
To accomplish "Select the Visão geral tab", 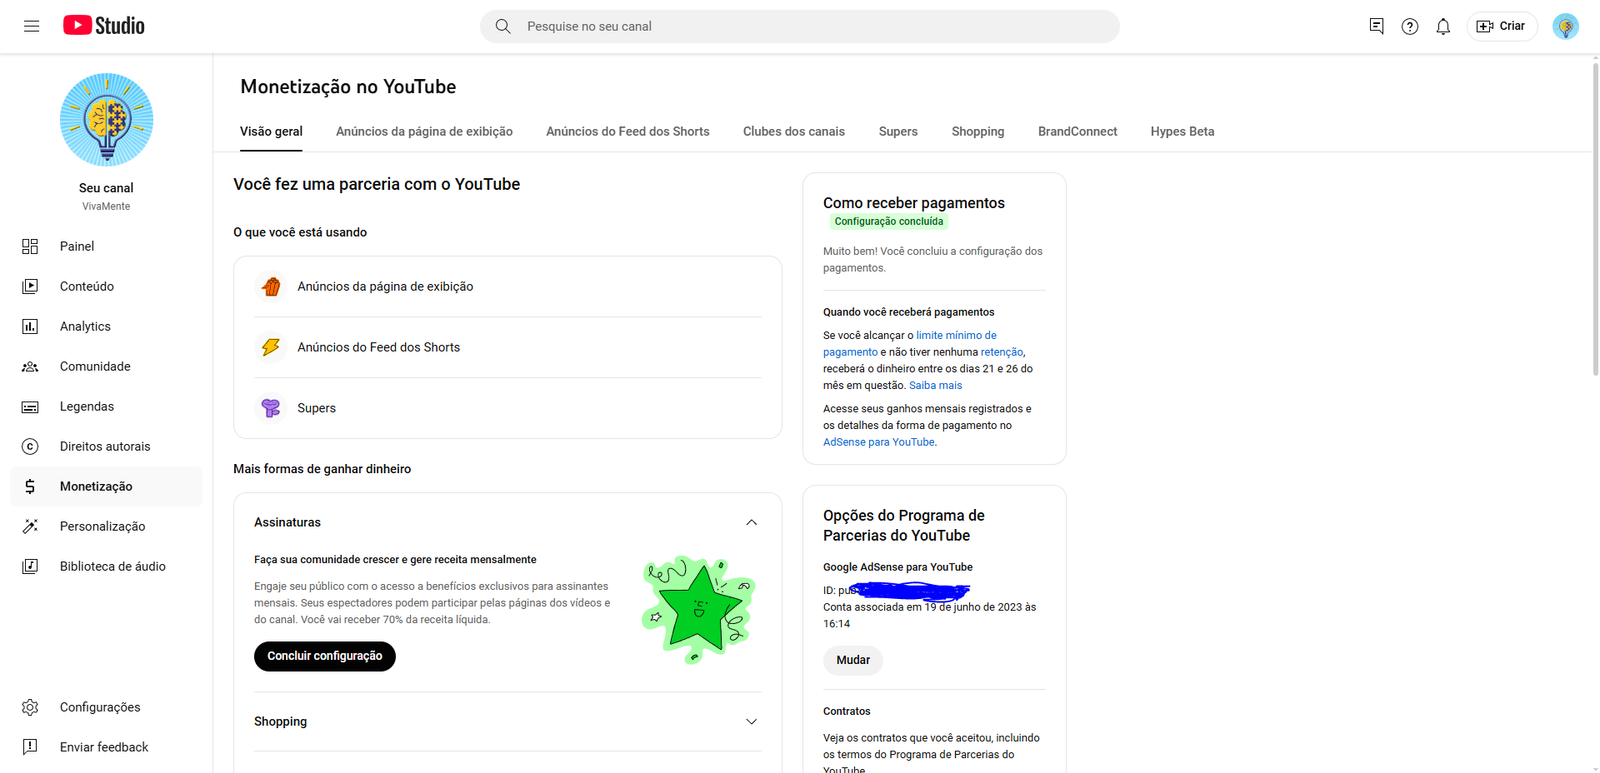I will point(271,131).
